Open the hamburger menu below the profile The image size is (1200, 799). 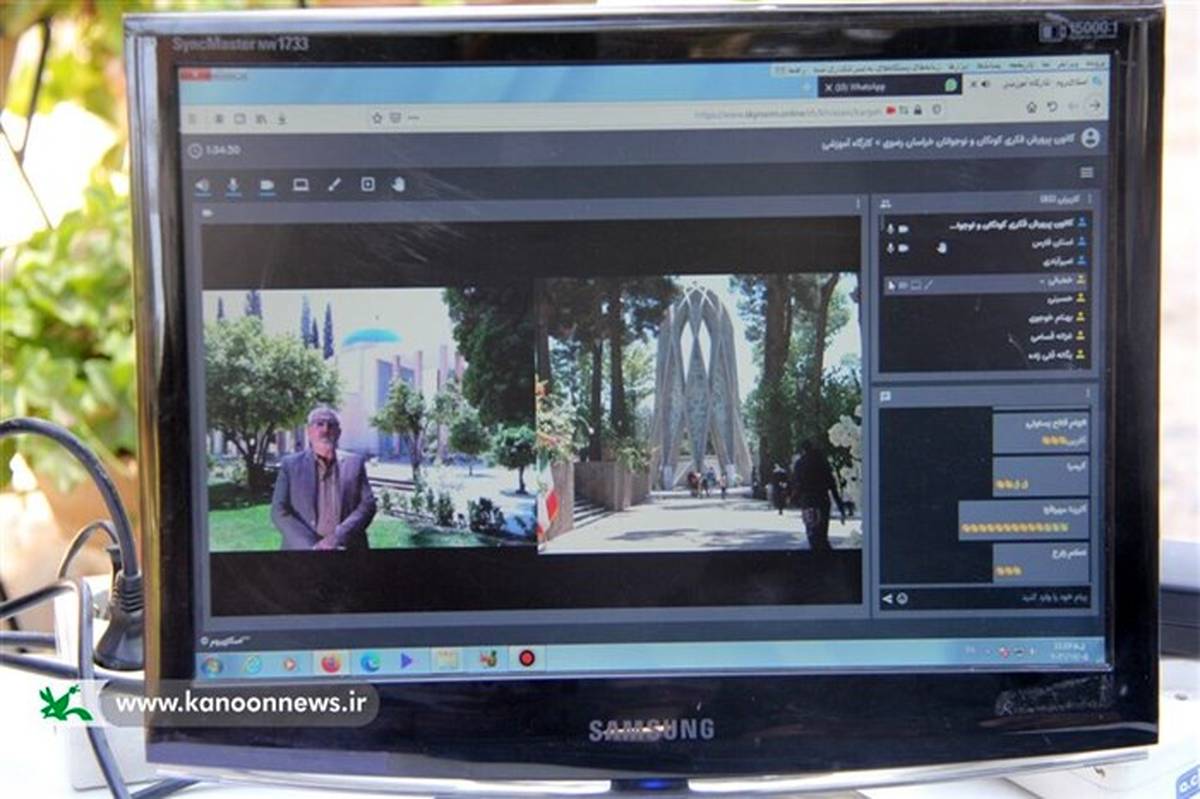pos(1087,173)
